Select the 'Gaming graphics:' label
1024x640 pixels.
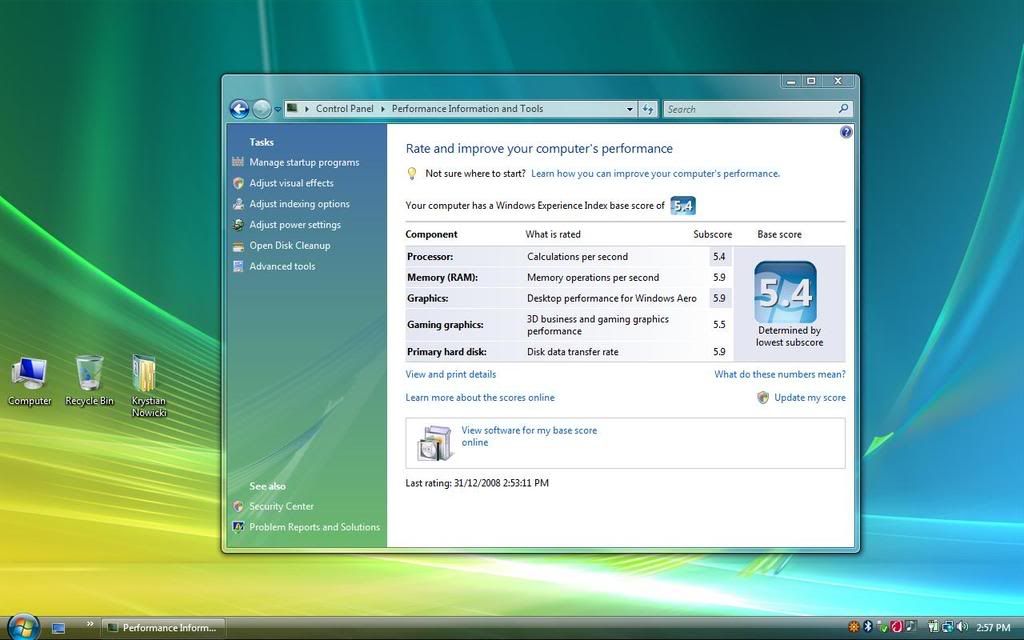(x=445, y=325)
